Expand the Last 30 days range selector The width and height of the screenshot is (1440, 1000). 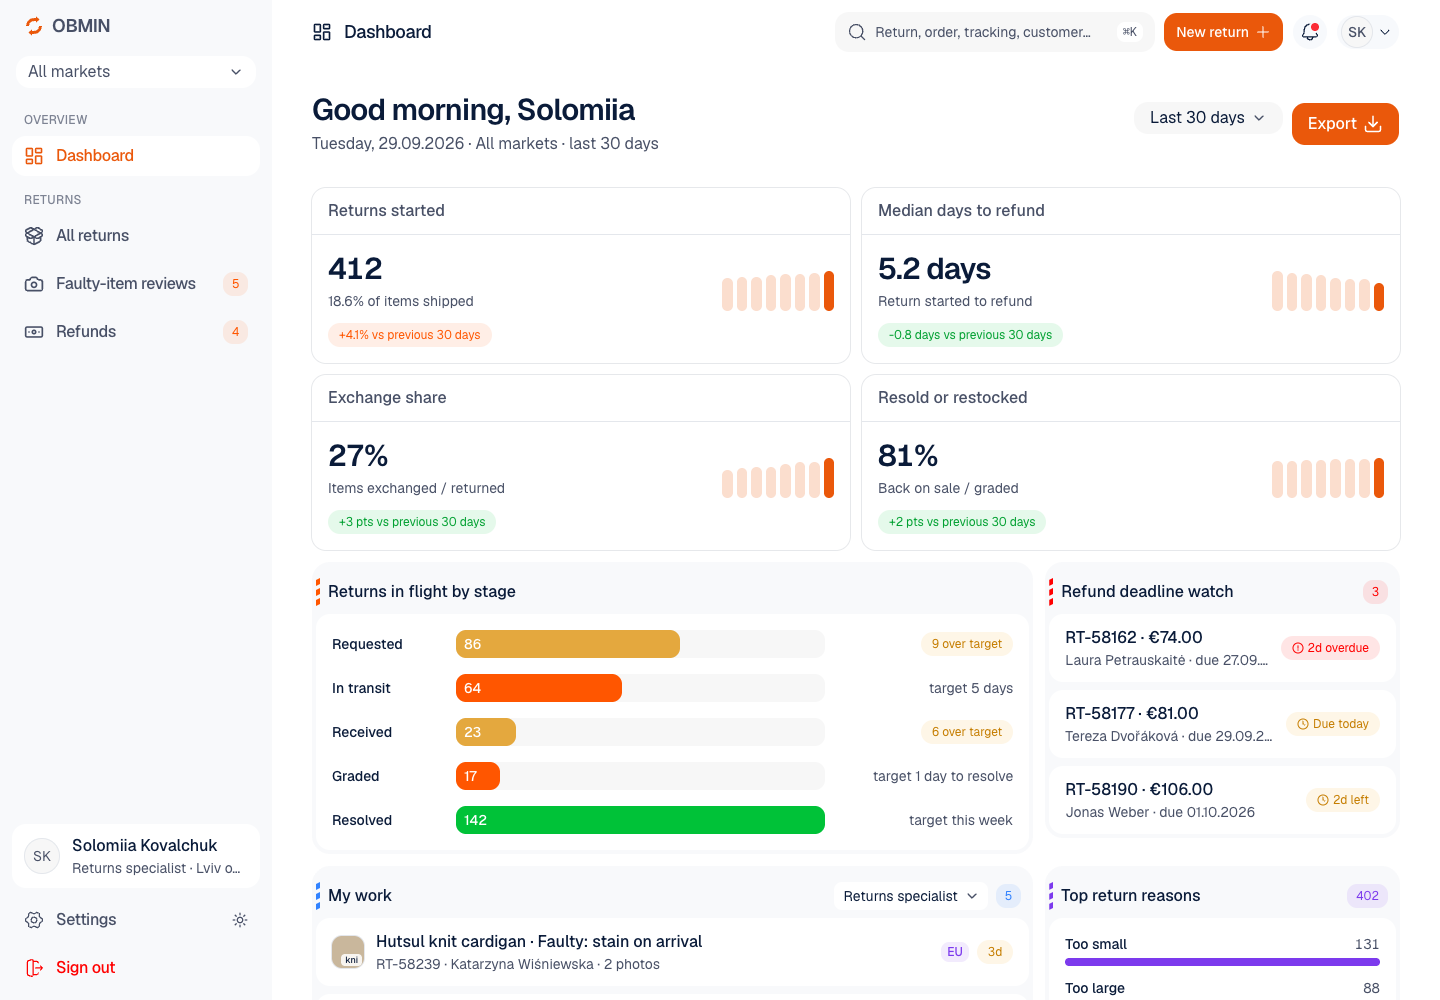(x=1208, y=118)
